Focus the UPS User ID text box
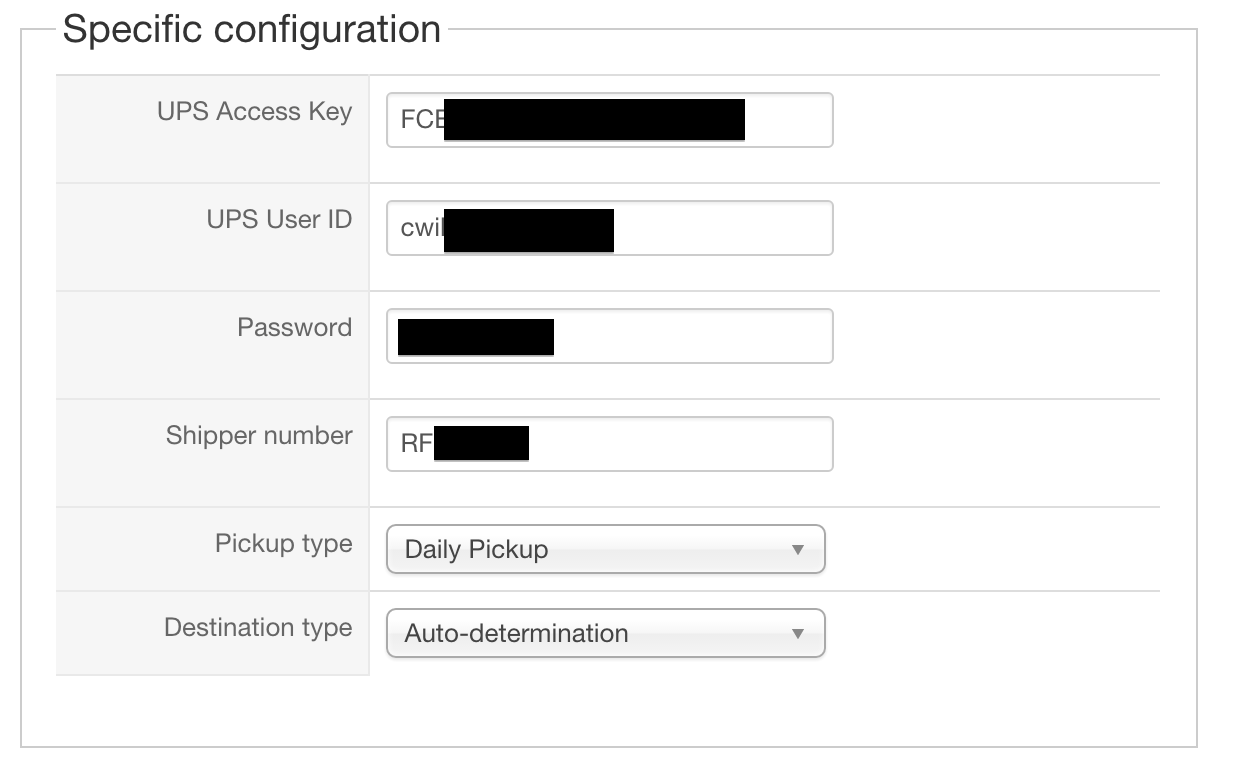 pos(720,228)
